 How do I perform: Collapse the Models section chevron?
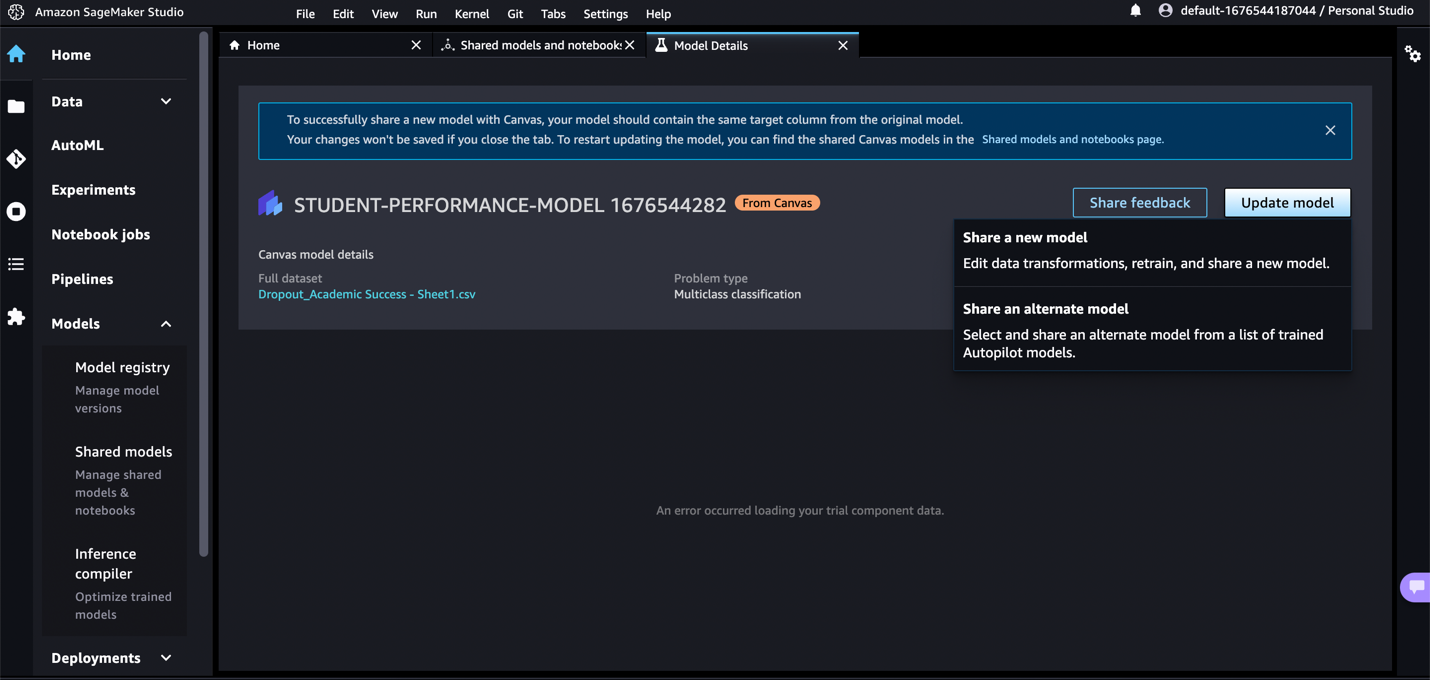pyautogui.click(x=166, y=324)
